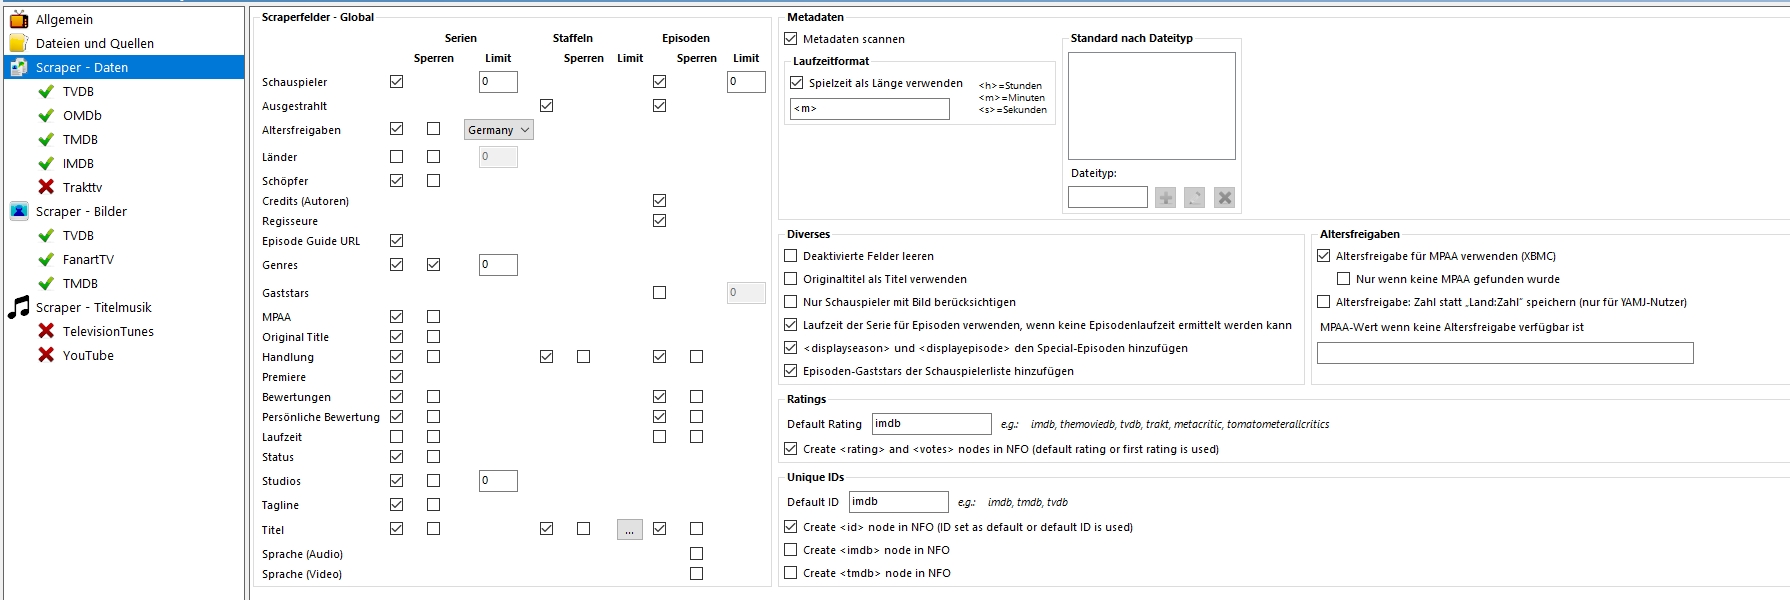Click the Scraper - Daten icon
Viewport: 1790px width, 600px height.
(x=19, y=67)
